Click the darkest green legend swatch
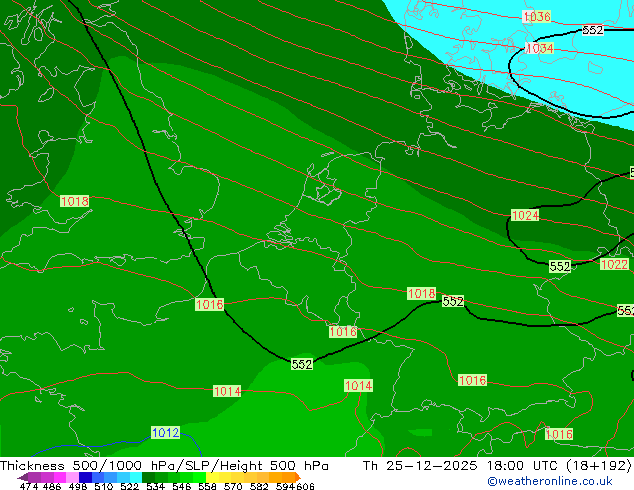634x490 pixels. 148,477
